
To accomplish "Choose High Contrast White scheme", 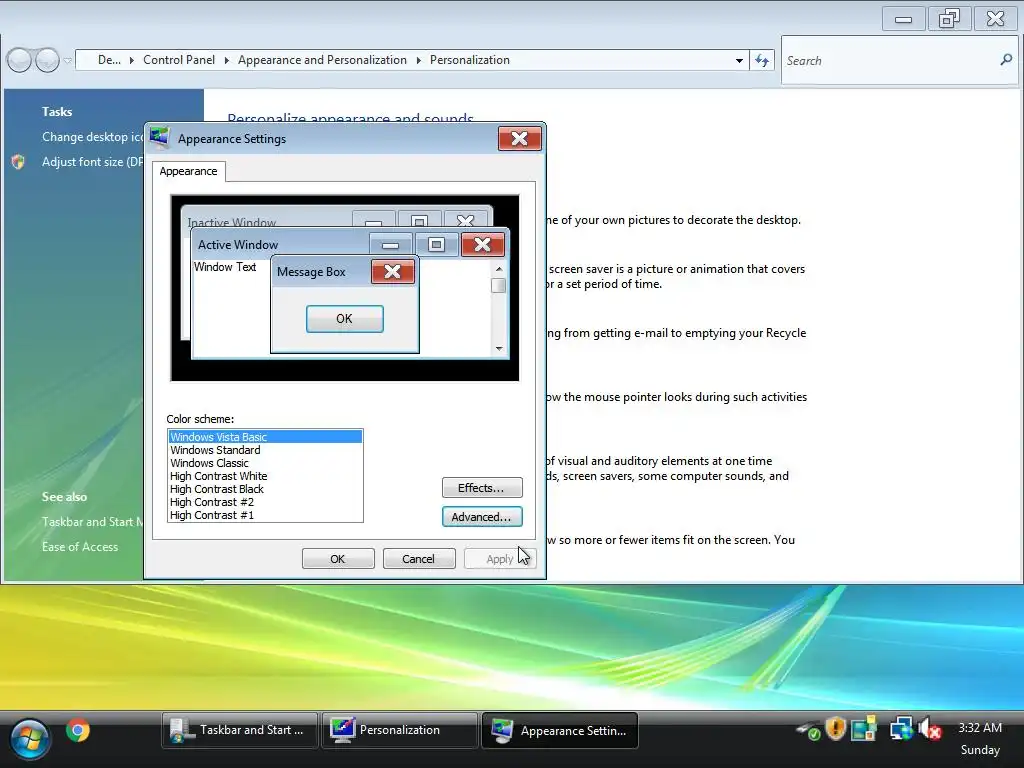I will pyautogui.click(x=265, y=476).
